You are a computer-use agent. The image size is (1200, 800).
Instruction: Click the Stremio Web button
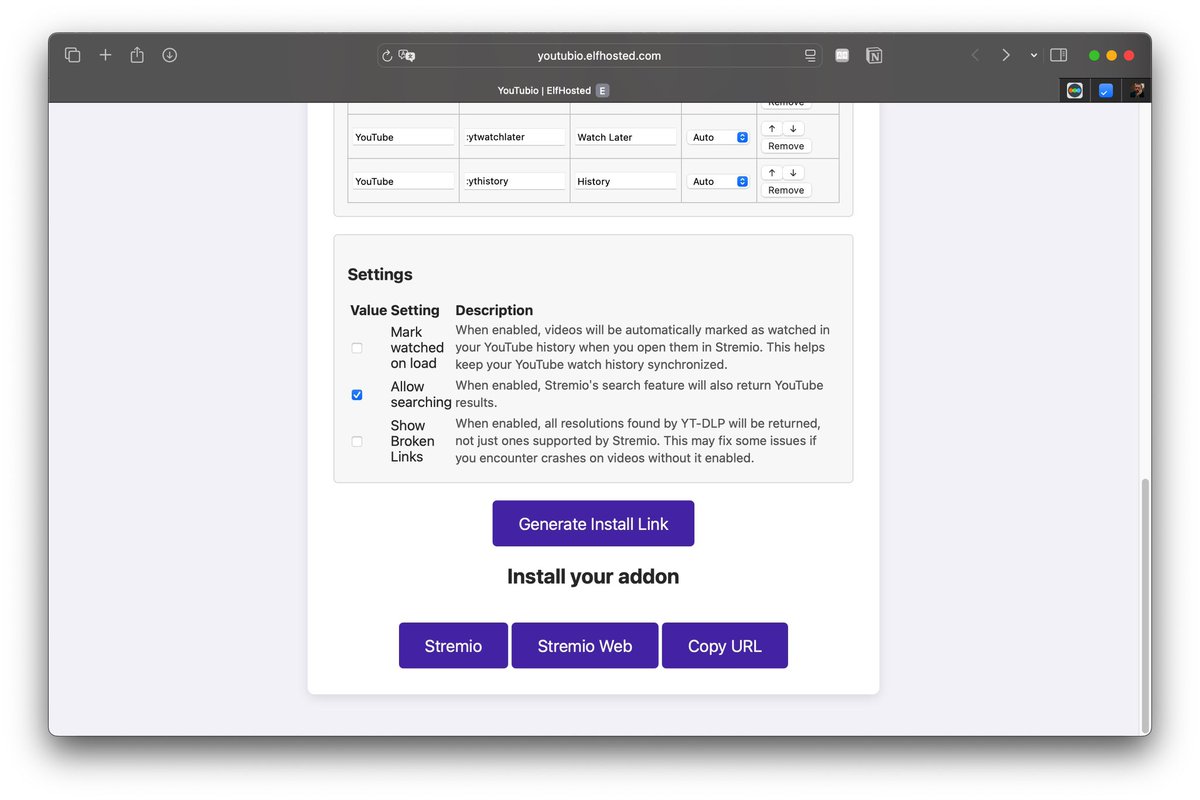point(585,645)
